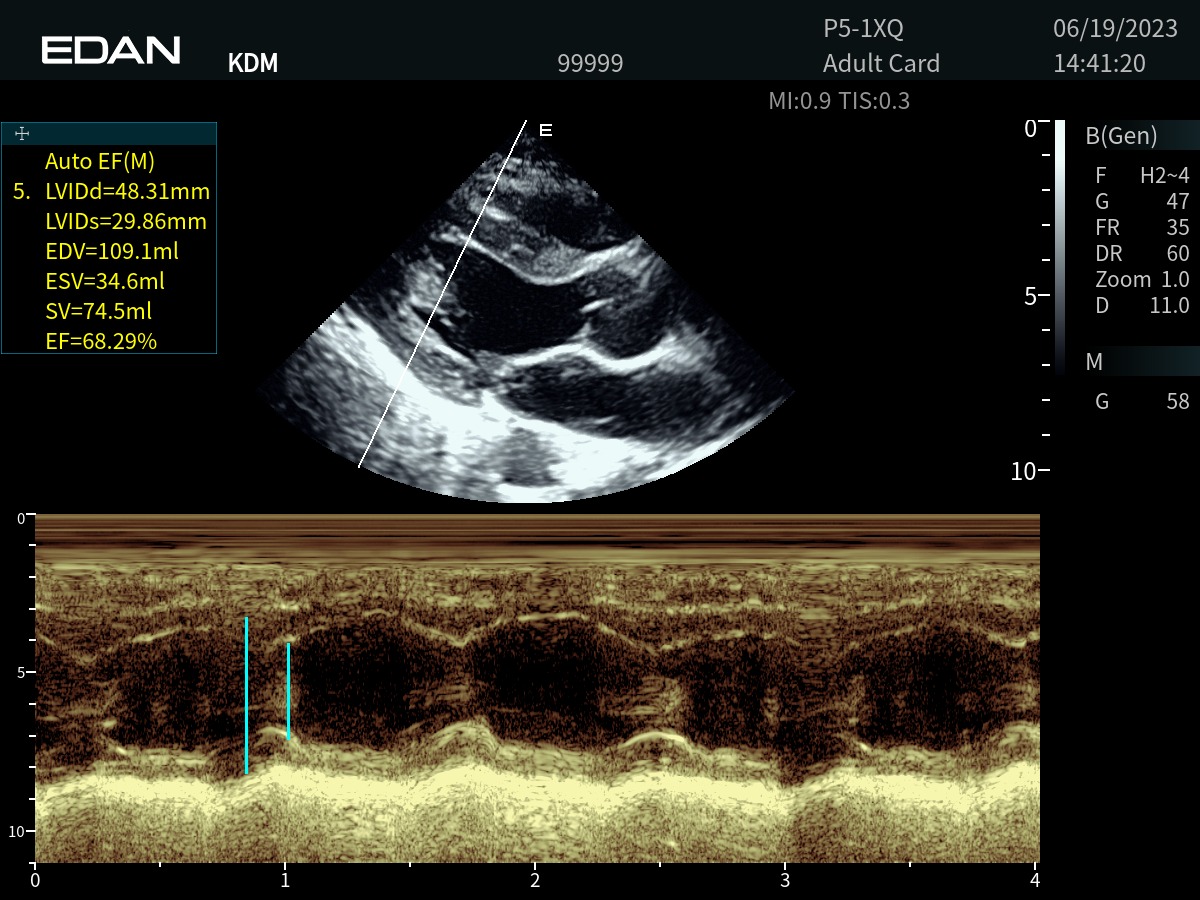Select the dynamic range DR 60 parameter
1200x900 pixels.
[1142, 254]
